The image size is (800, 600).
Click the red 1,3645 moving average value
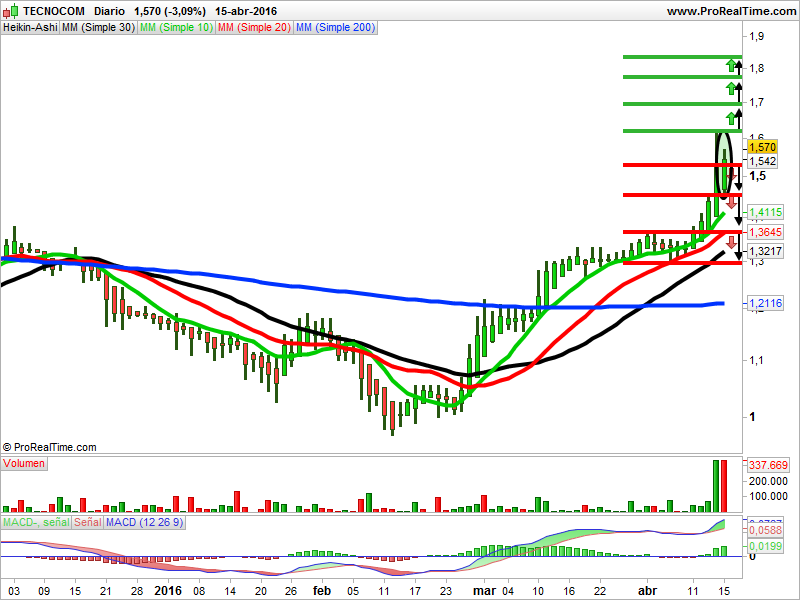(x=765, y=232)
